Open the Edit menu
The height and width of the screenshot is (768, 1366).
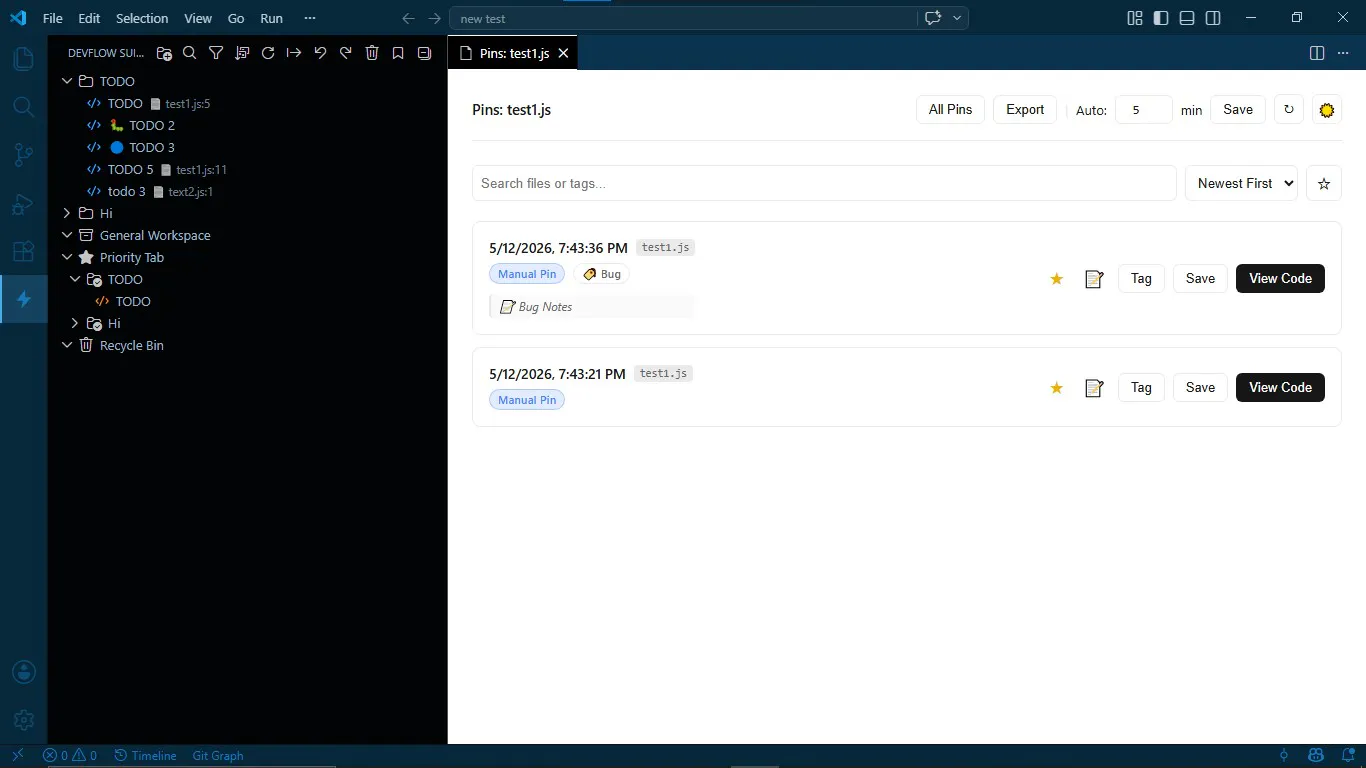pyautogui.click(x=89, y=18)
